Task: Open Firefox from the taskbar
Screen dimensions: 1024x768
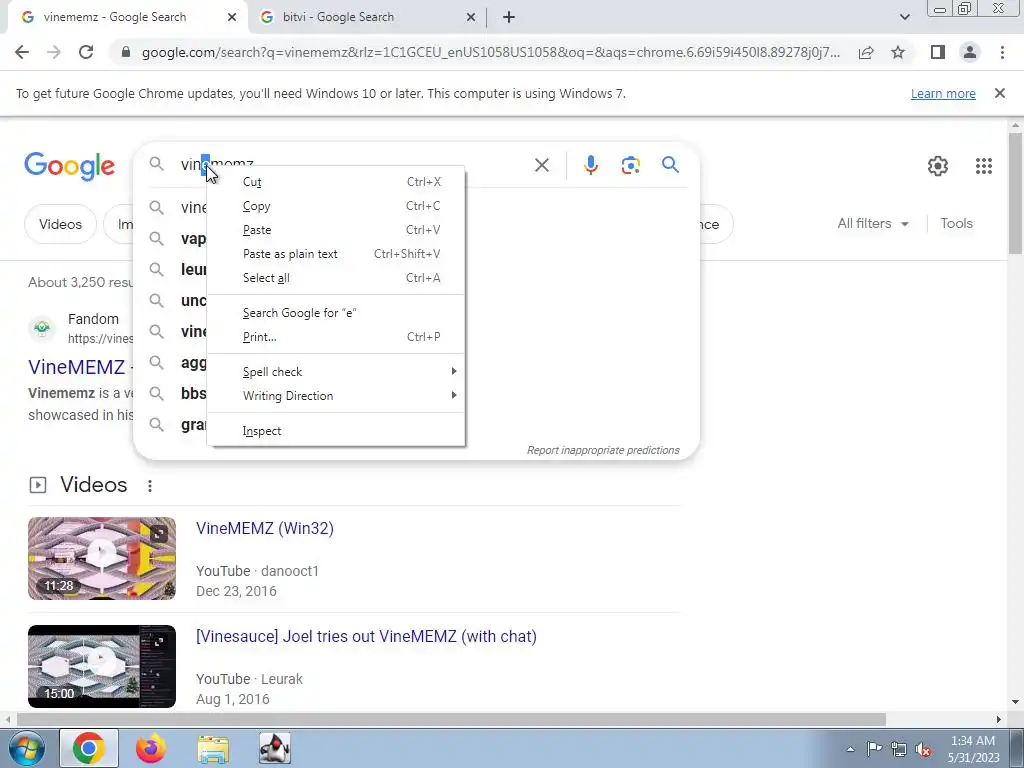Action: coord(151,748)
